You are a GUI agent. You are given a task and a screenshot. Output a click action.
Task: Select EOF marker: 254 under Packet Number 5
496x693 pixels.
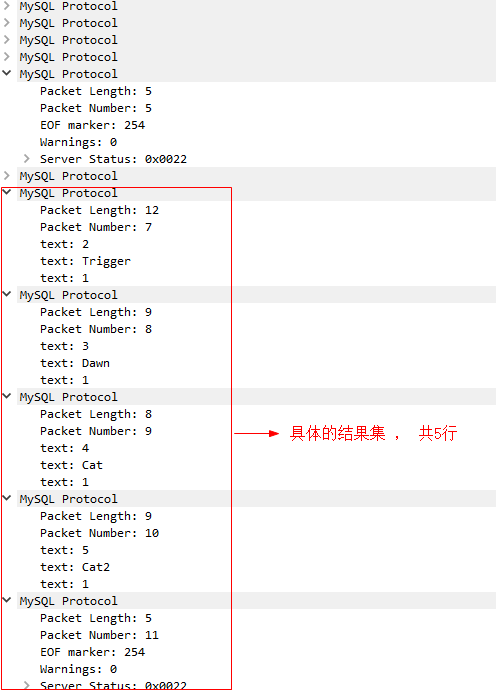[92, 125]
